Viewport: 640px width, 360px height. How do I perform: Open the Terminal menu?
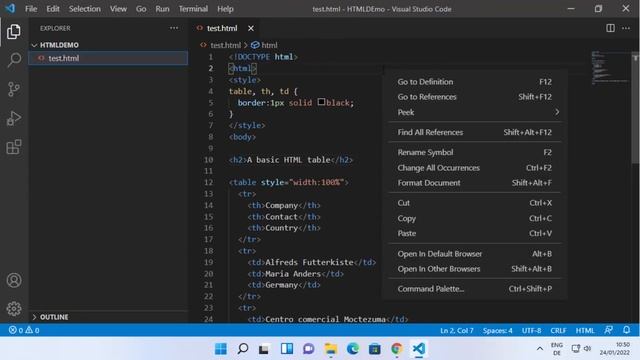[x=193, y=9]
